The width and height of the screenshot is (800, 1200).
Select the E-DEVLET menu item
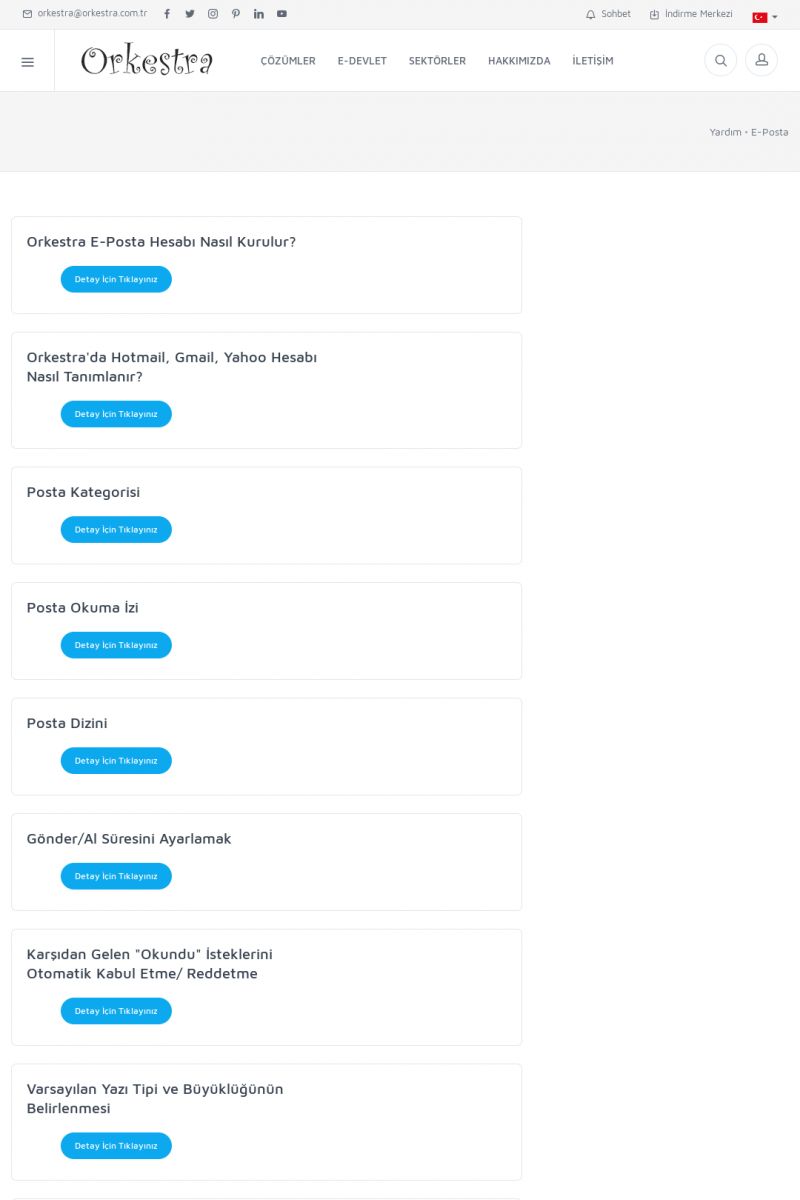362,61
